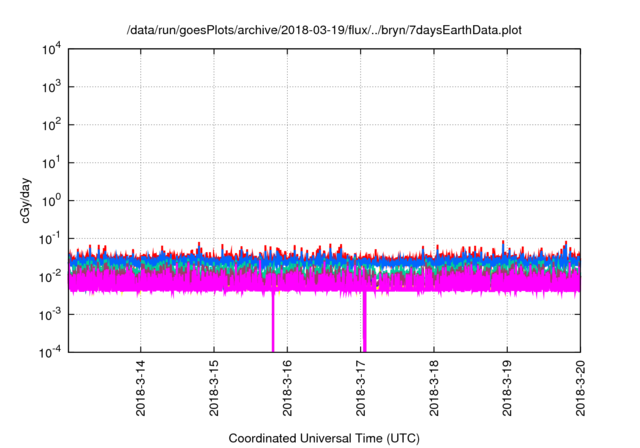Click the 10^-4 y-axis tick label
640x448 pixels.
51,352
